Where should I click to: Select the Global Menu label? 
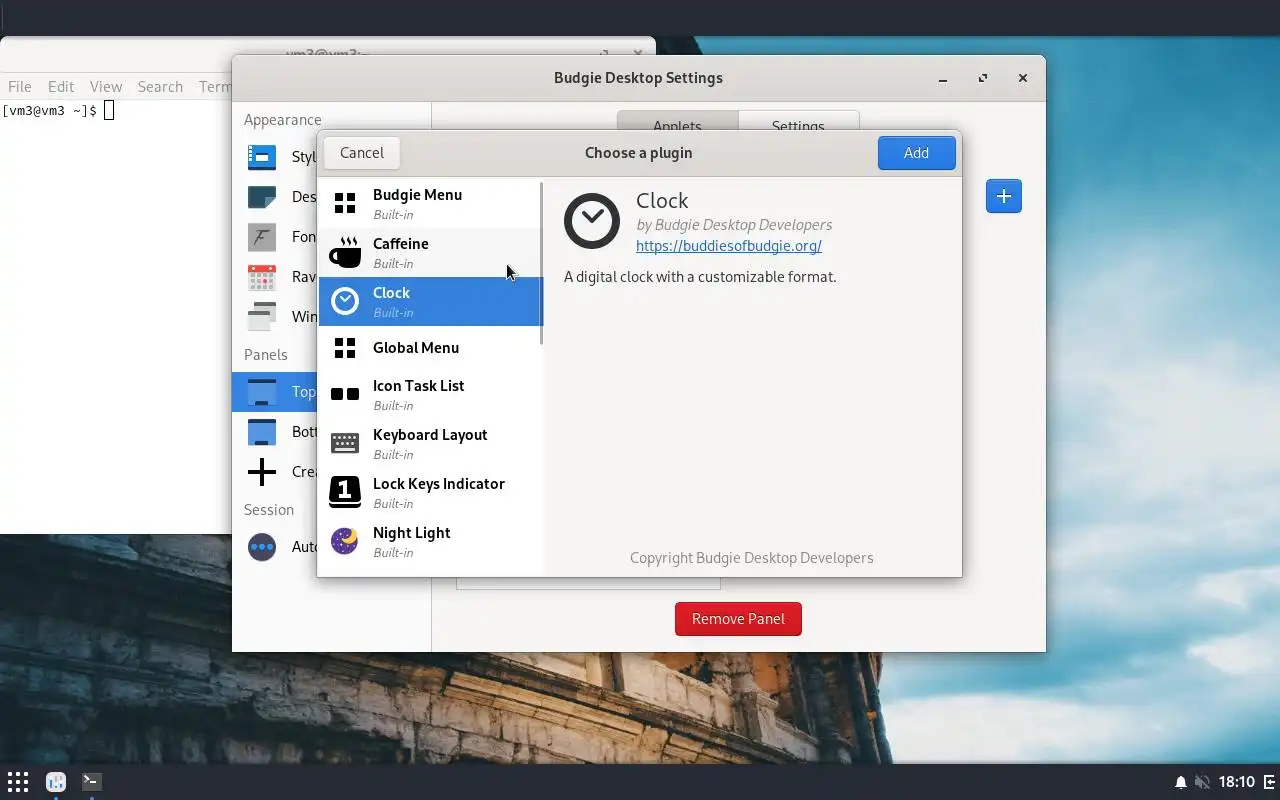416,348
